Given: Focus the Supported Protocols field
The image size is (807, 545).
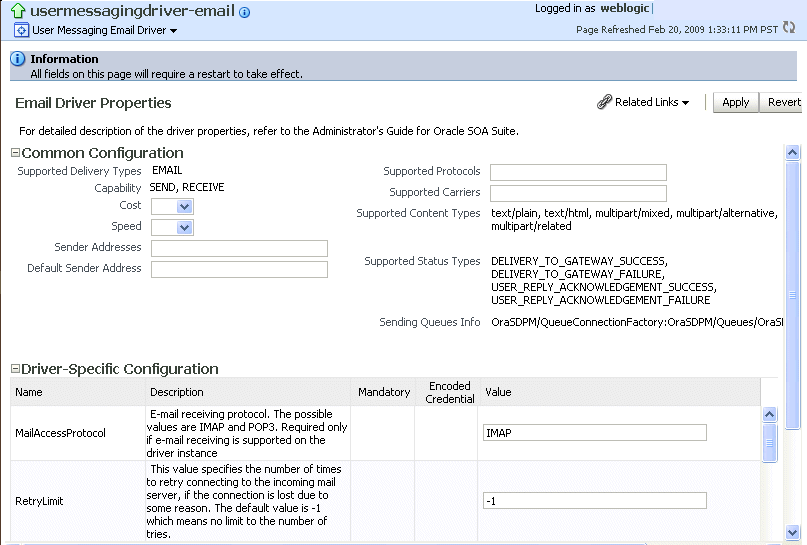Looking at the screenshot, I should tap(578, 172).
